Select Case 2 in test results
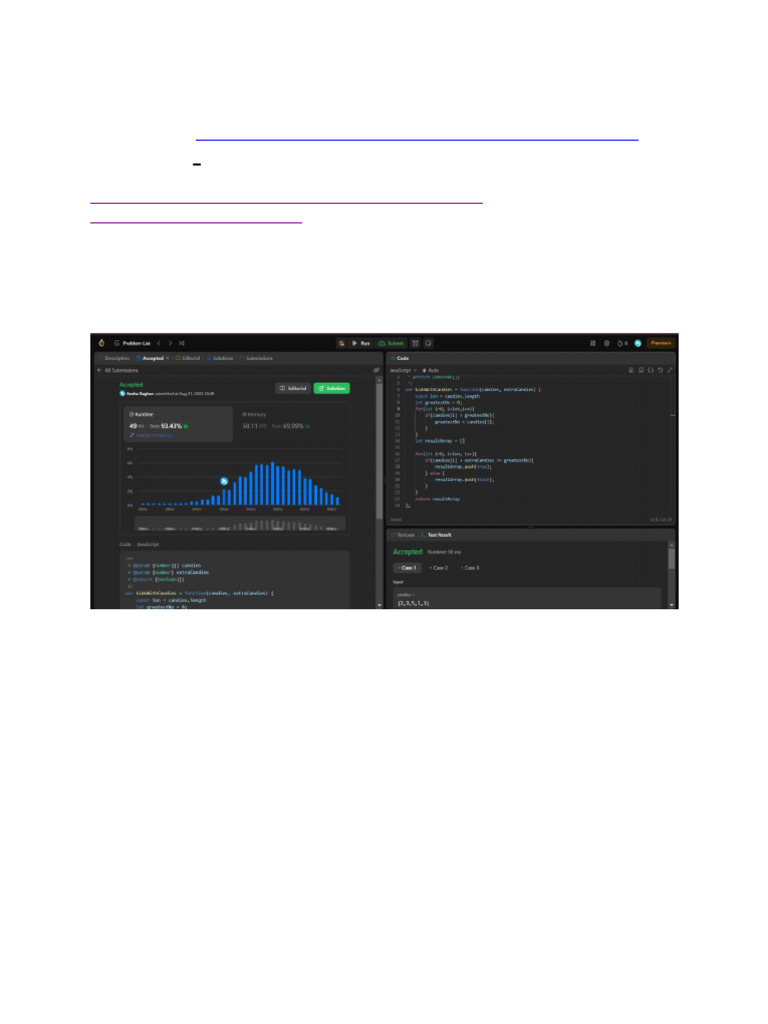The image size is (768, 1024). (x=439, y=568)
